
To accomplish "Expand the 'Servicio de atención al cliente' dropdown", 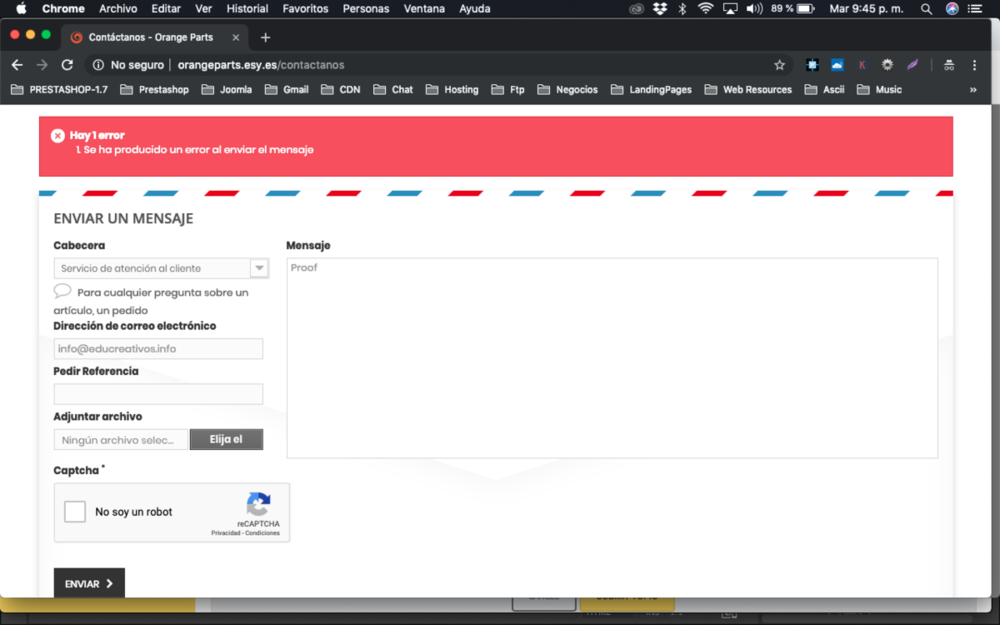I will (260, 268).
